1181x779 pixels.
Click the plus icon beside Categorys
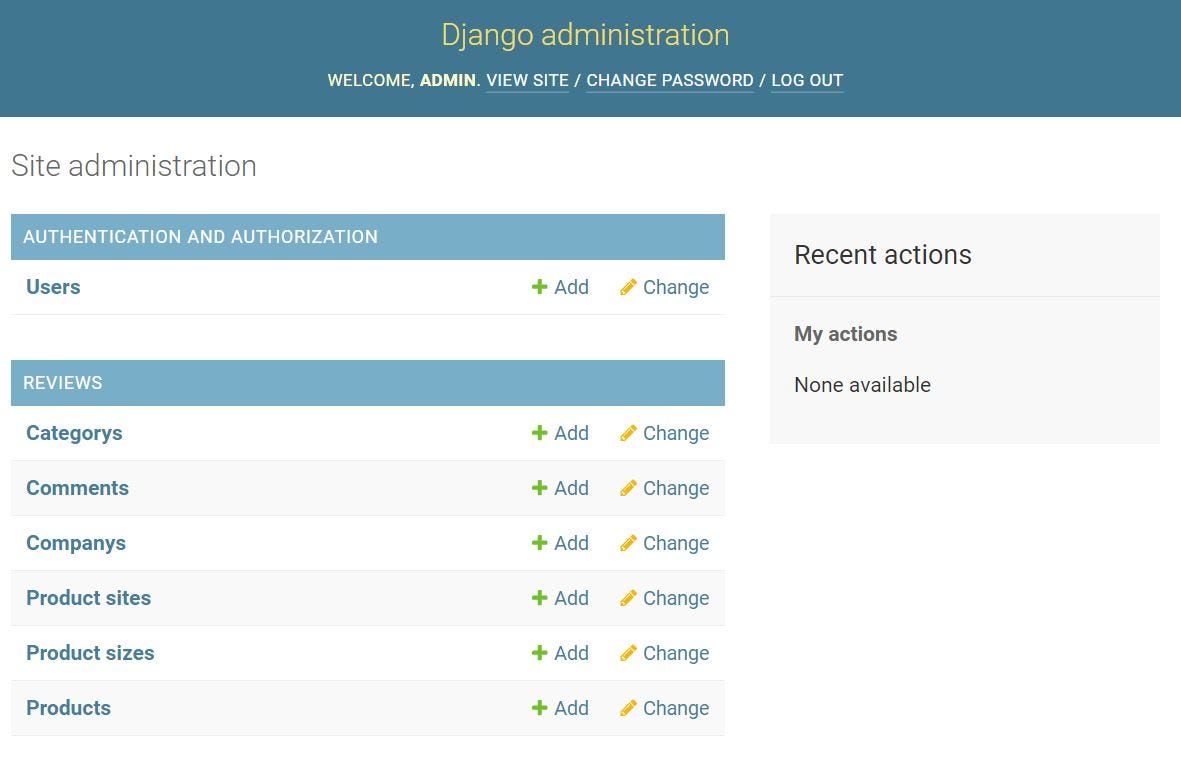coord(538,433)
